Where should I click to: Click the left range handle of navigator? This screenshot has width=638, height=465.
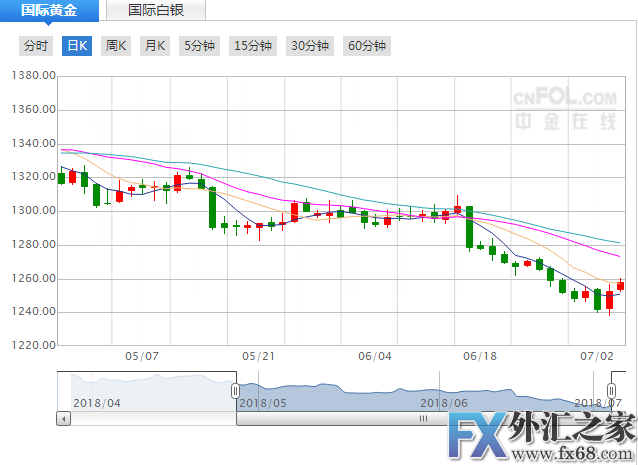(236, 391)
